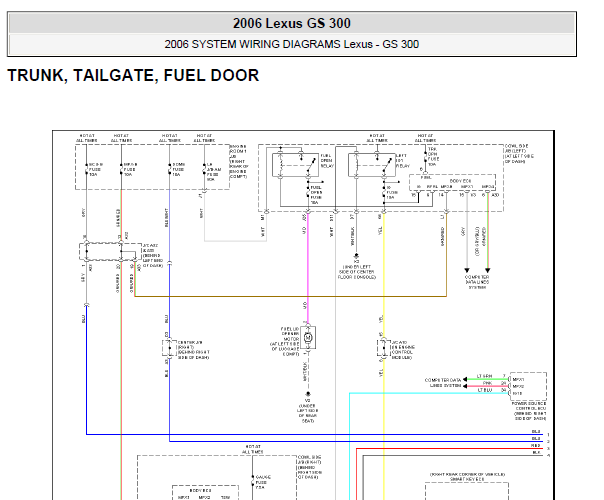Click the V3 ground point under rear seat
The height and width of the screenshot is (500, 604).
pos(308,394)
